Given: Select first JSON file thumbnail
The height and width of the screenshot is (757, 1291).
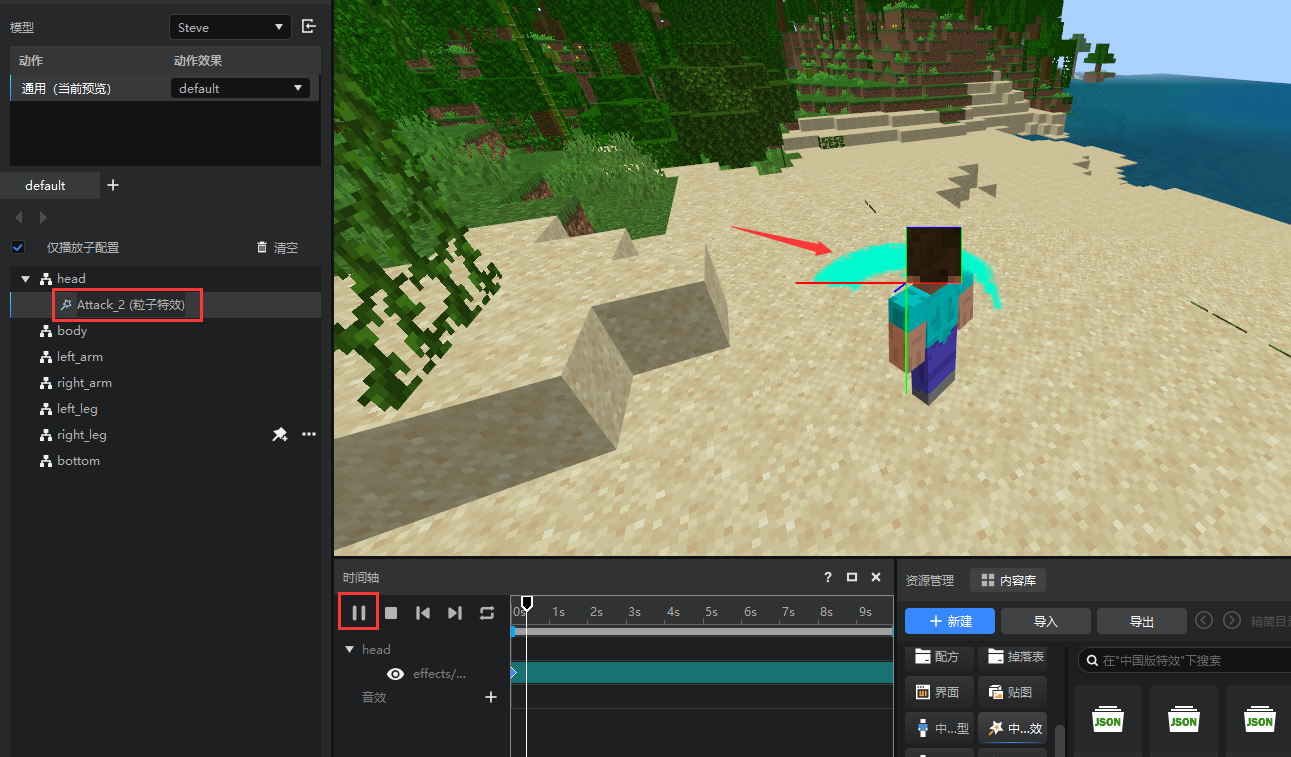Looking at the screenshot, I should click(x=1107, y=720).
